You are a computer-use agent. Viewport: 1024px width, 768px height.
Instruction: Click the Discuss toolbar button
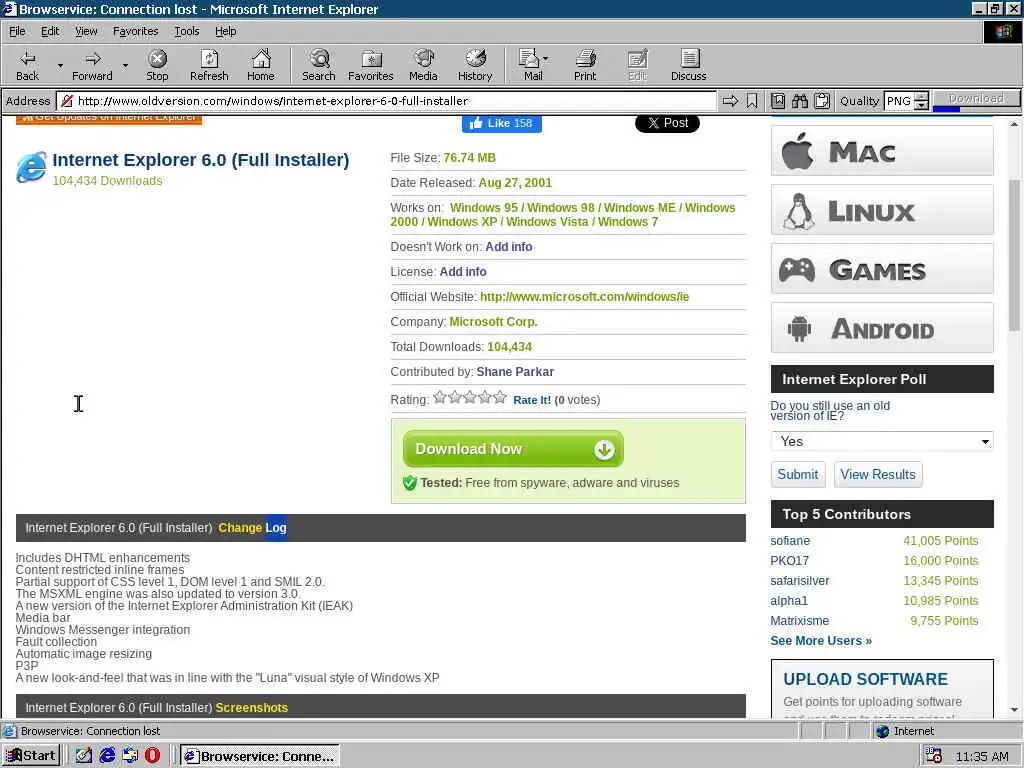[x=688, y=65]
